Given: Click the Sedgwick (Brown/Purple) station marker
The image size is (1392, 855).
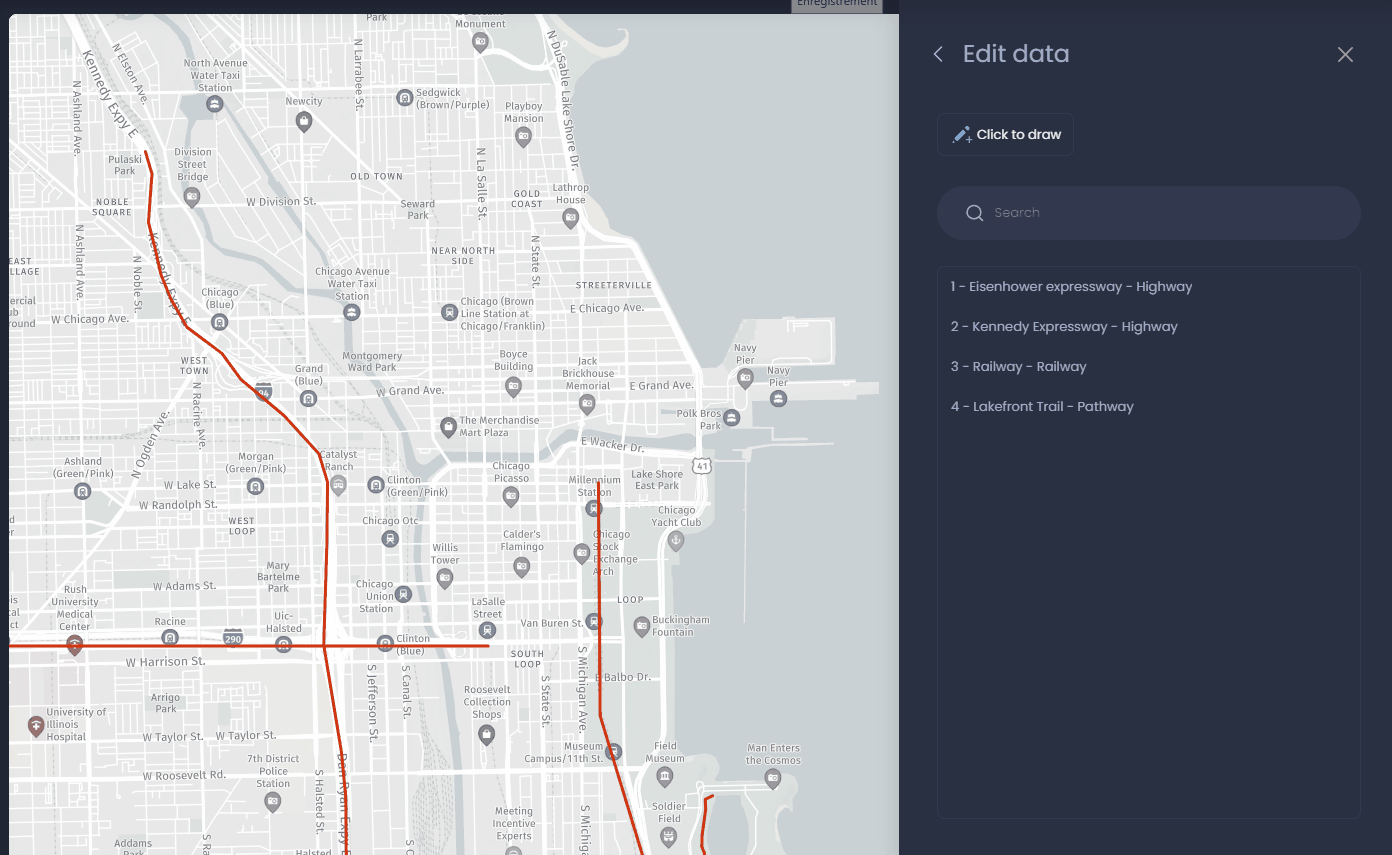Looking at the screenshot, I should click(404, 98).
